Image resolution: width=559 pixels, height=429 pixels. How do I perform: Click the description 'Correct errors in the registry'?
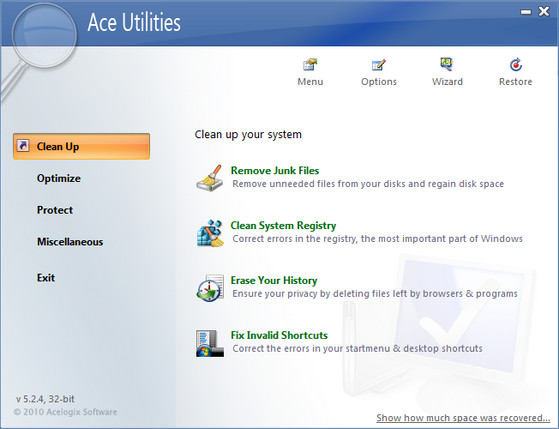tap(378, 239)
